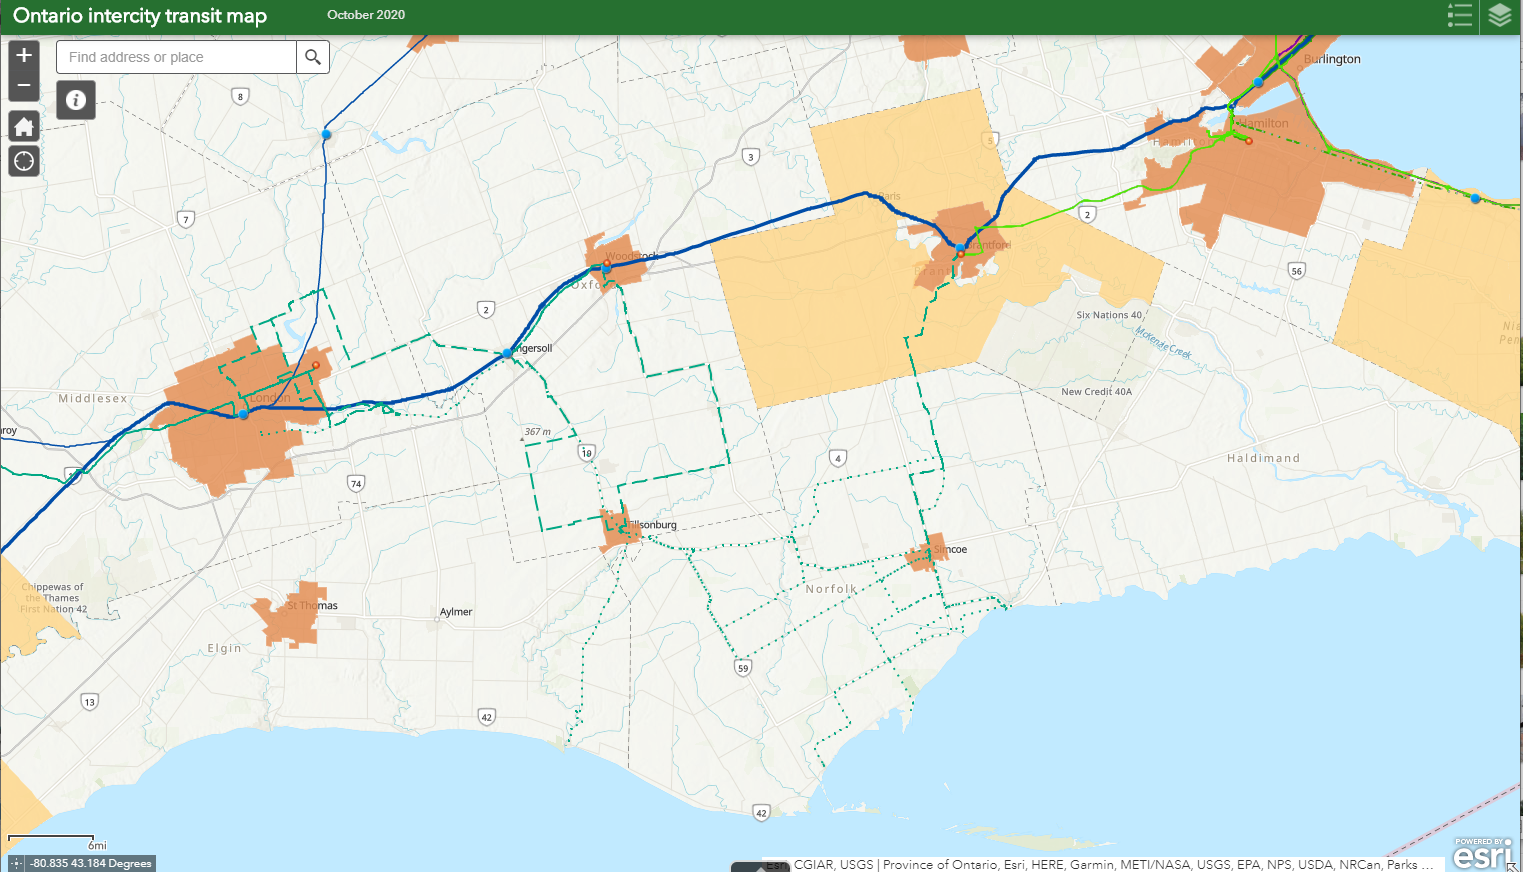
Task: Open the About info panel
Action: (x=76, y=100)
